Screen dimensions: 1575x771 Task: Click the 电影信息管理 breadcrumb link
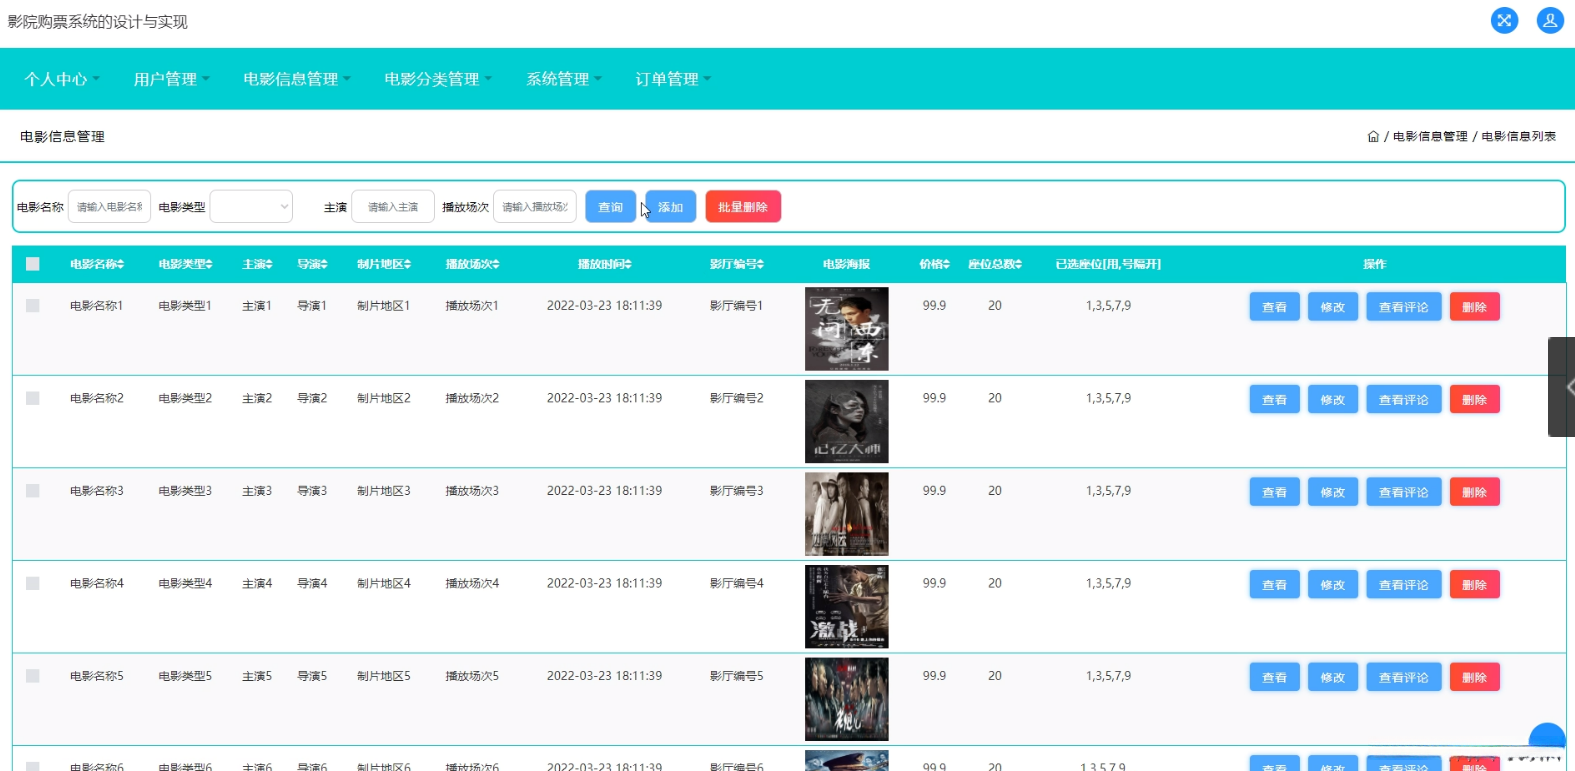tap(1430, 137)
